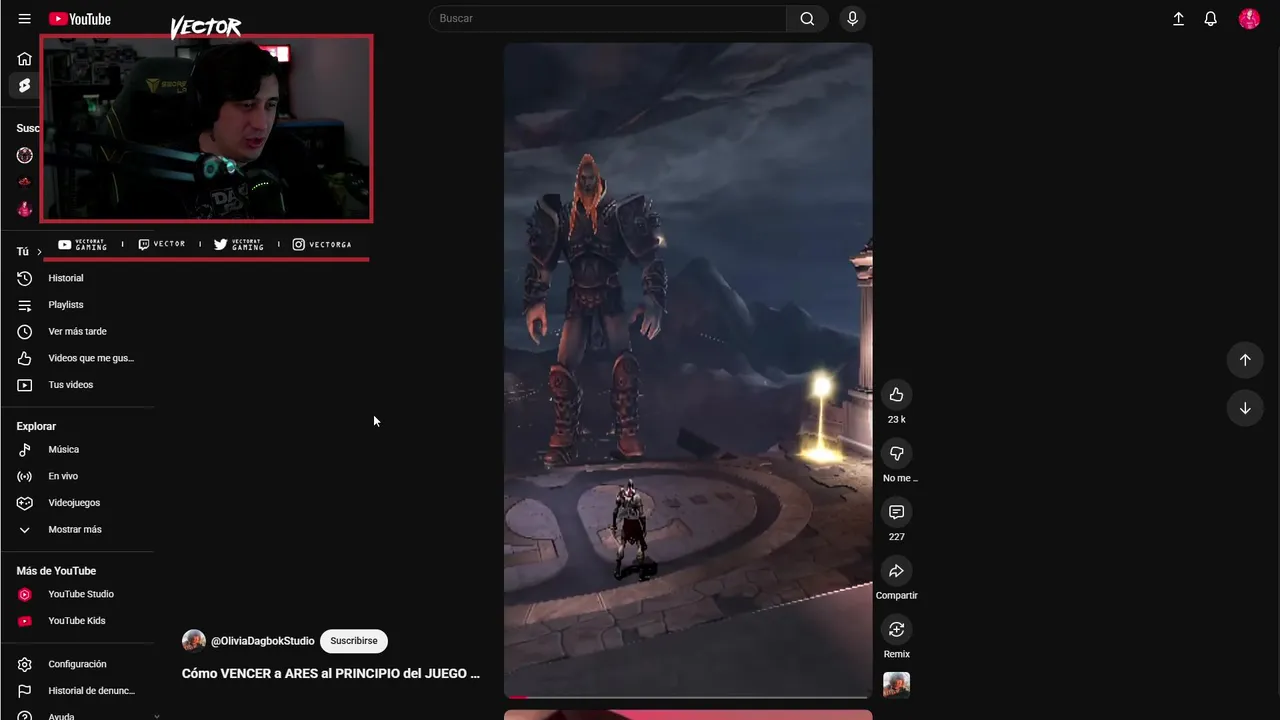Click the Playlists list icon
The width and height of the screenshot is (1280, 720).
coord(25,305)
